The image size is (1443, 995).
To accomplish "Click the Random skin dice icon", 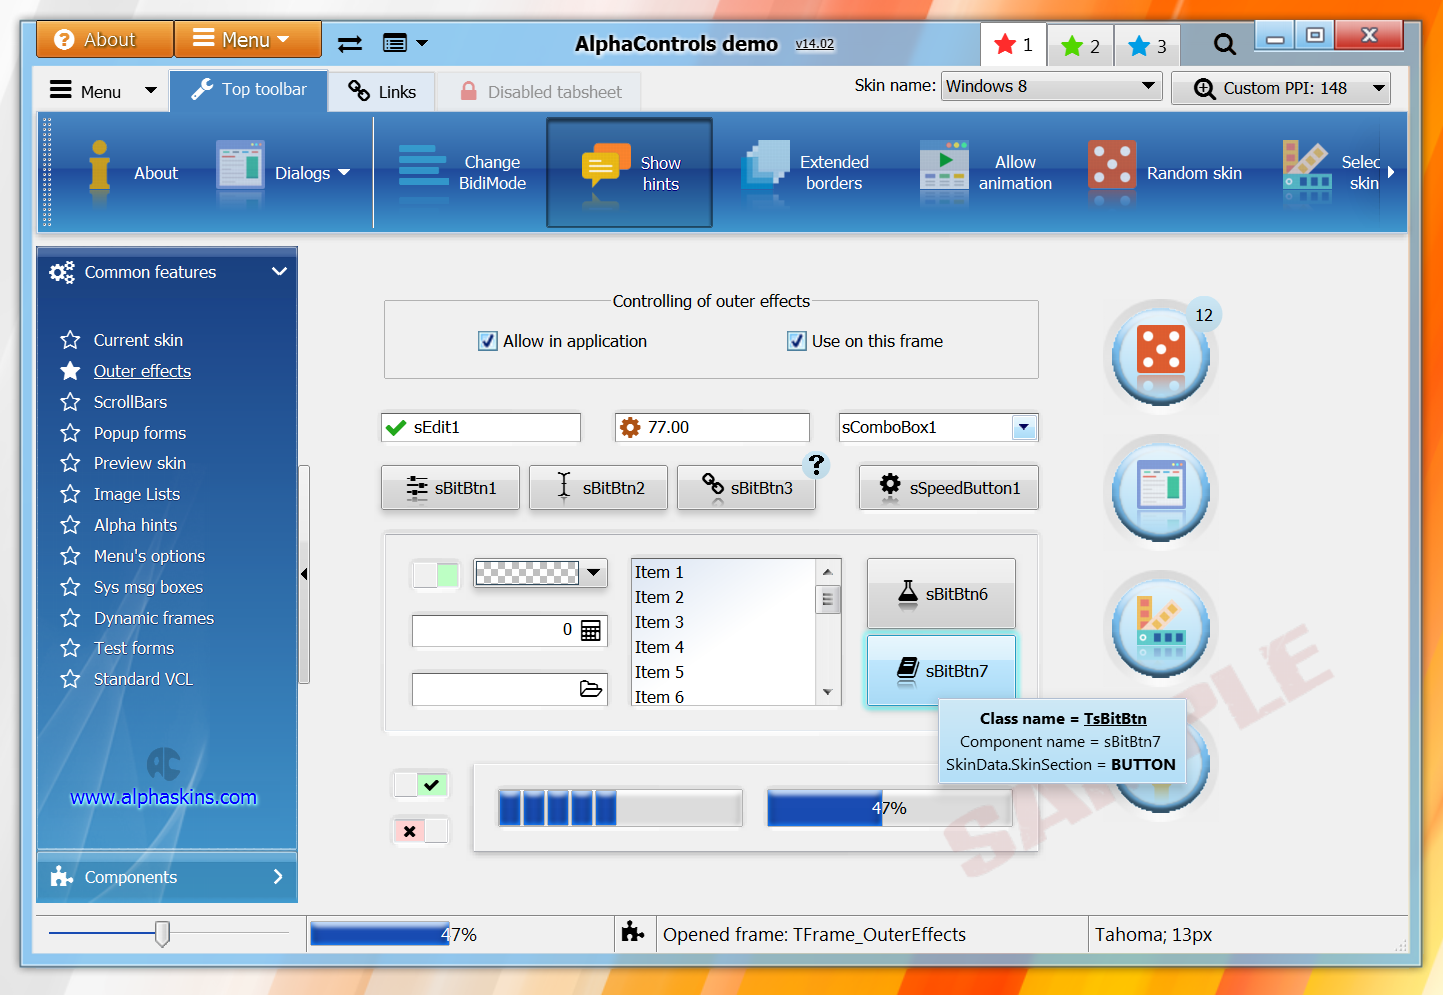I will (1112, 166).
